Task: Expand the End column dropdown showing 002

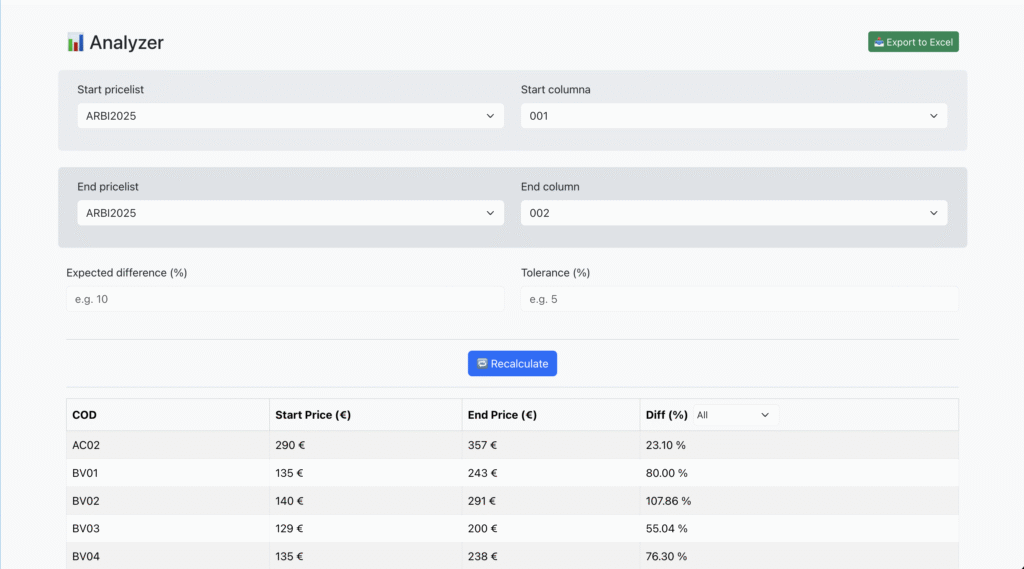Action: click(733, 213)
